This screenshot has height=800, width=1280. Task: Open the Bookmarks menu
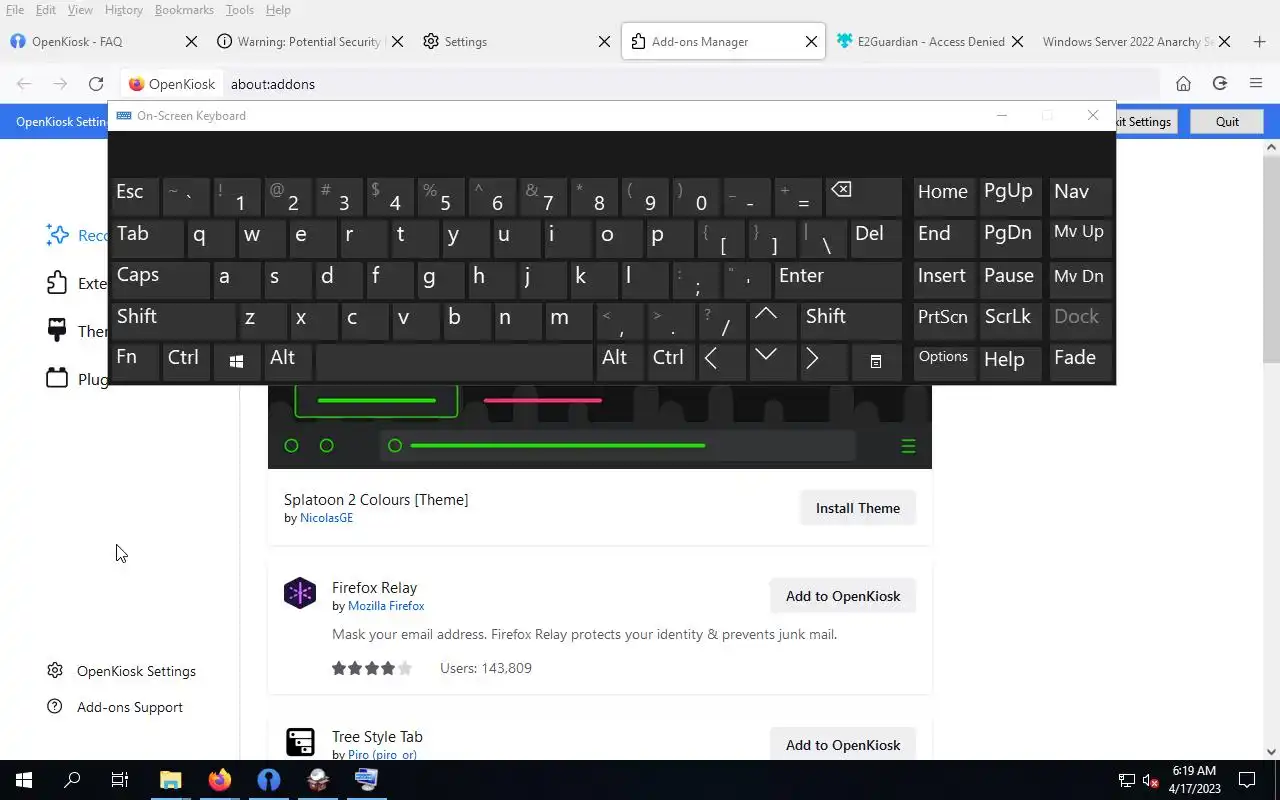pos(184,10)
